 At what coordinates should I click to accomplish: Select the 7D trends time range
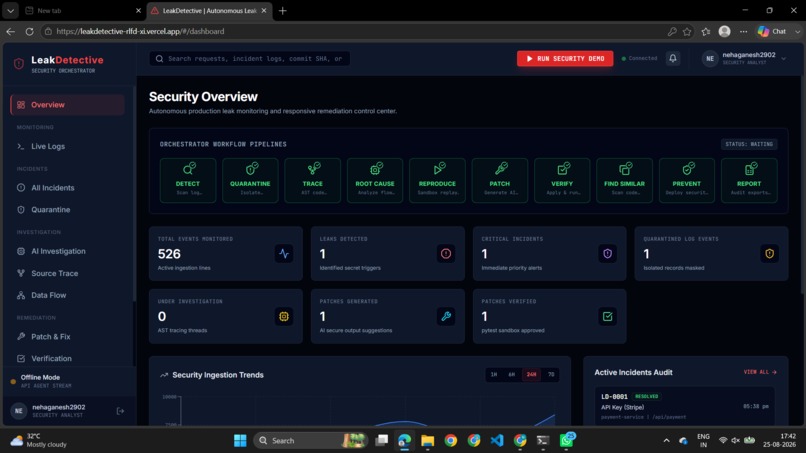click(x=551, y=374)
